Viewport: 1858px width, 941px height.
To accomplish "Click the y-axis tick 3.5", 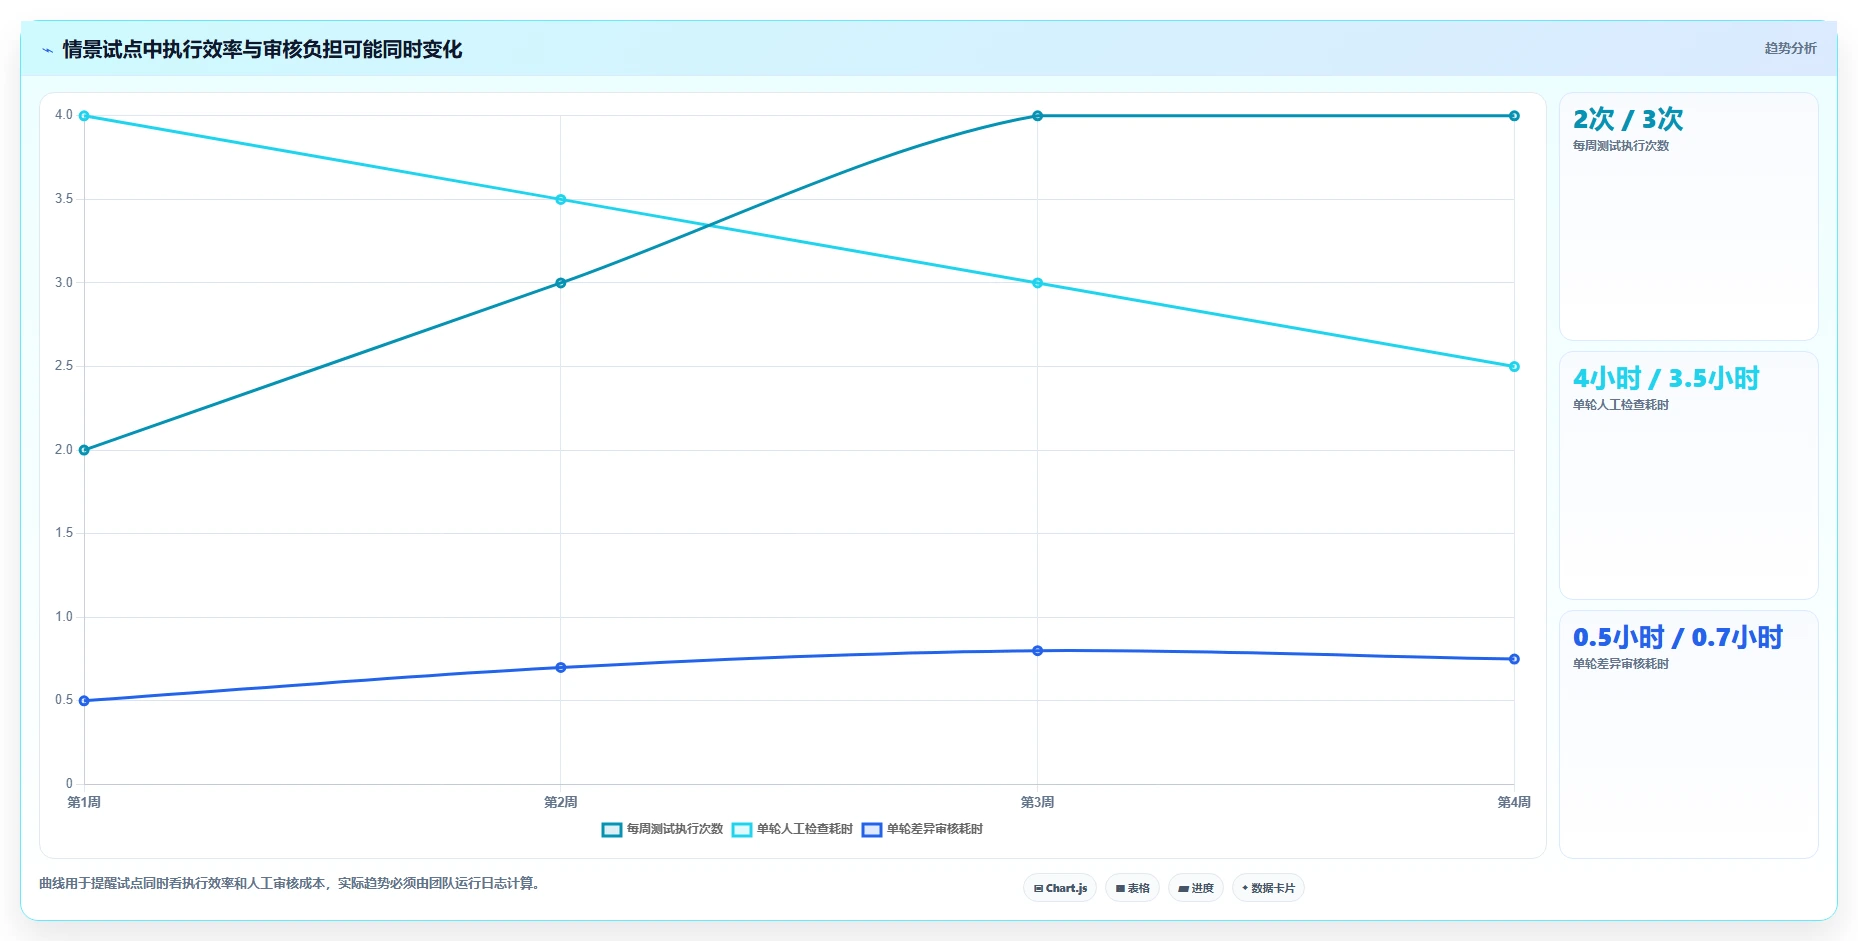I will (64, 199).
